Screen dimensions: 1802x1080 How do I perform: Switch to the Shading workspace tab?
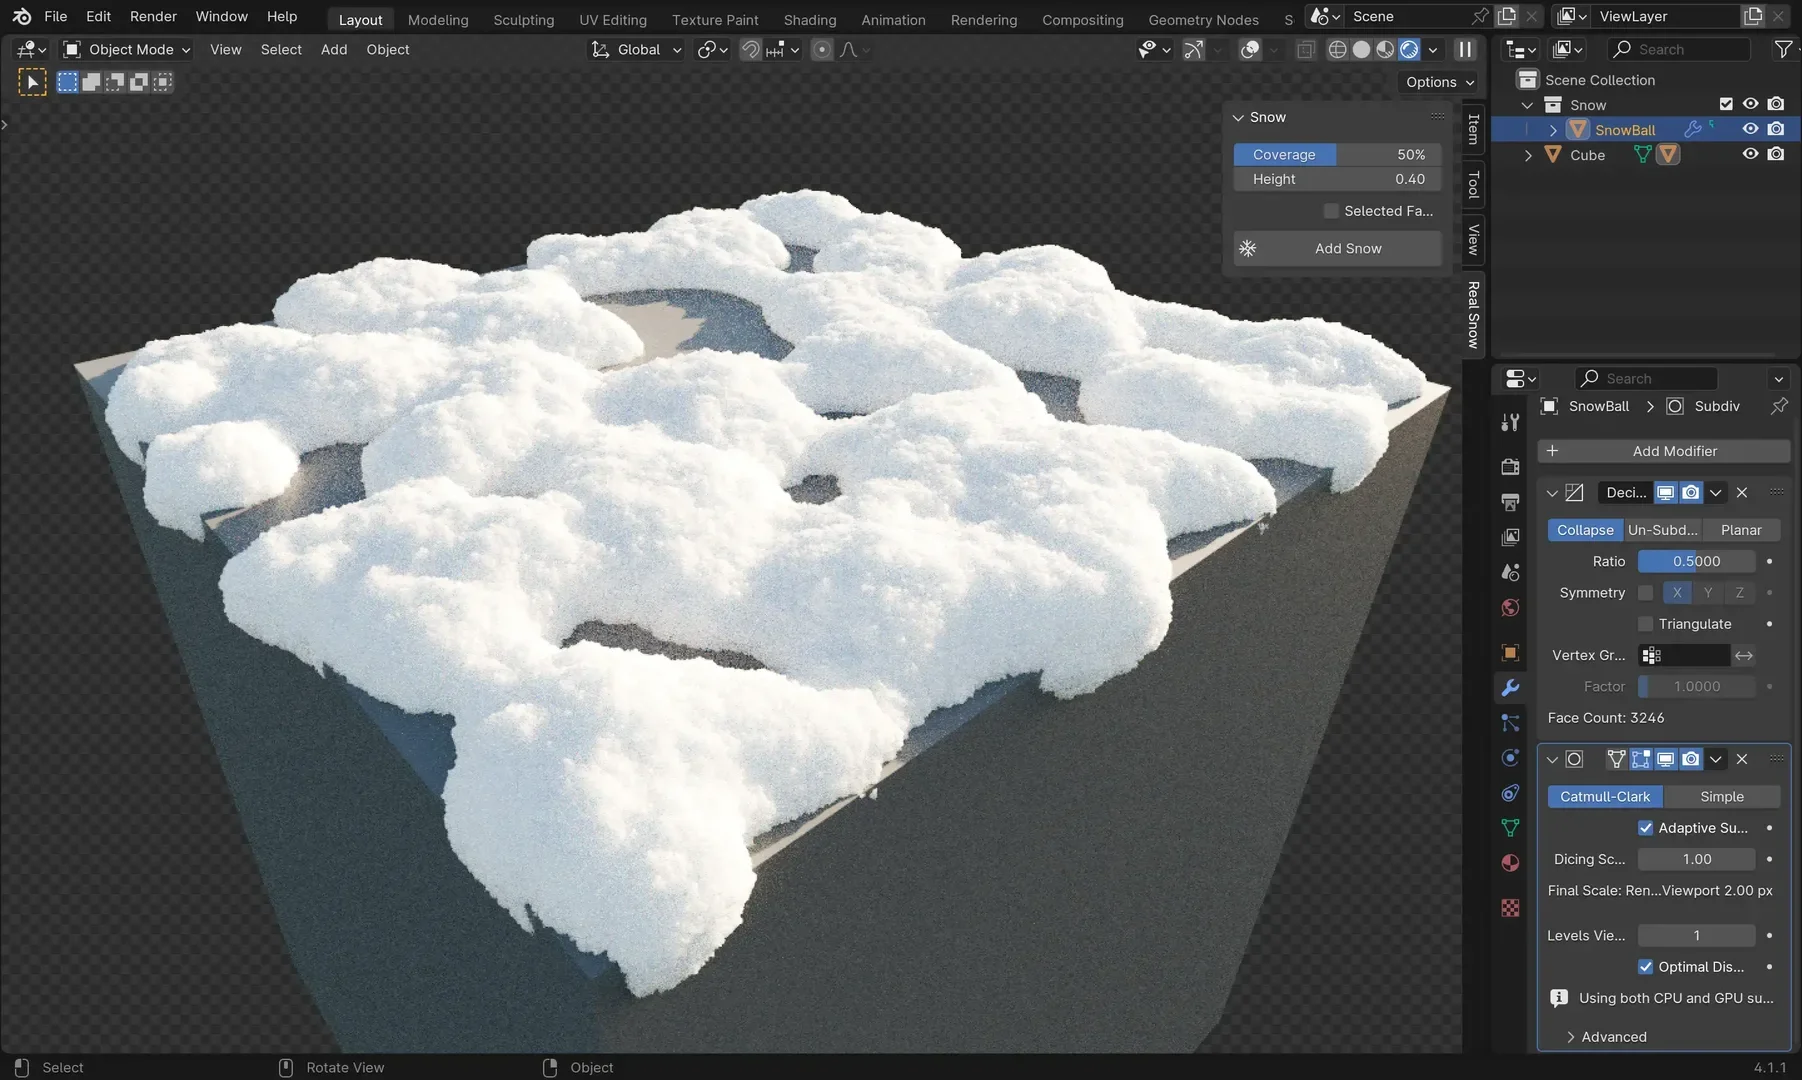[x=809, y=20]
